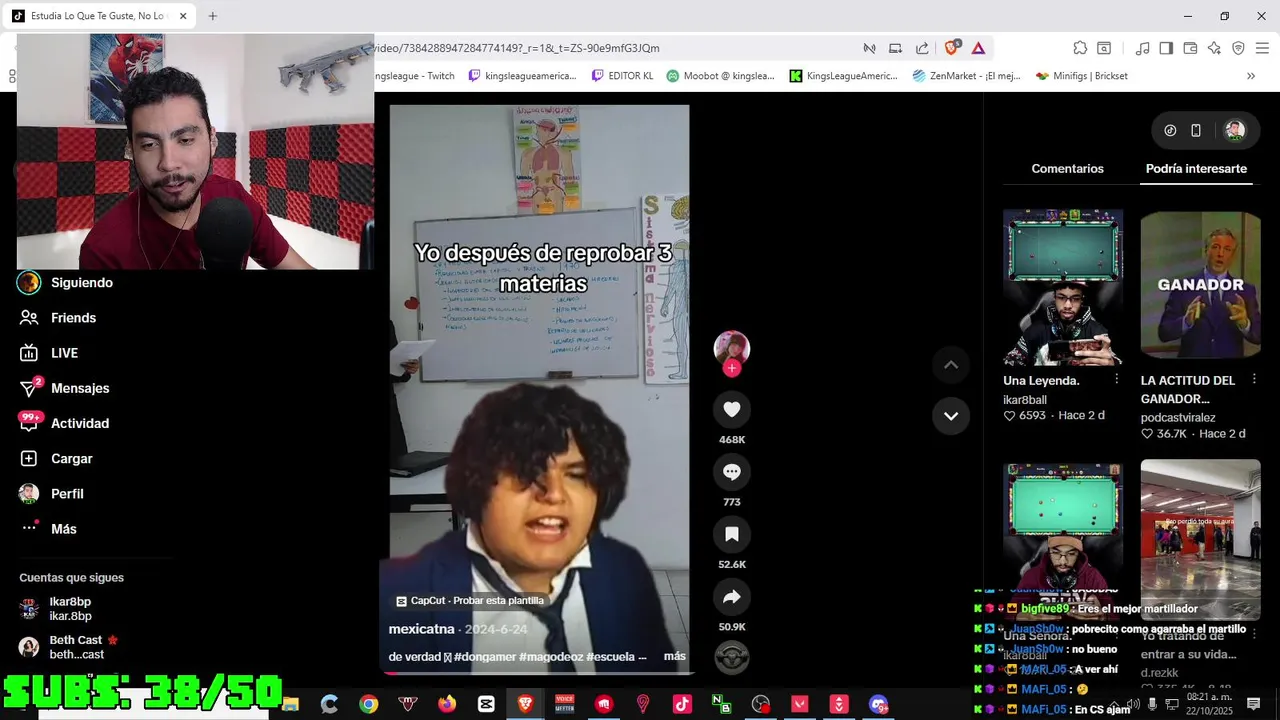Open TikTok app from the taskbar

pos(682,704)
